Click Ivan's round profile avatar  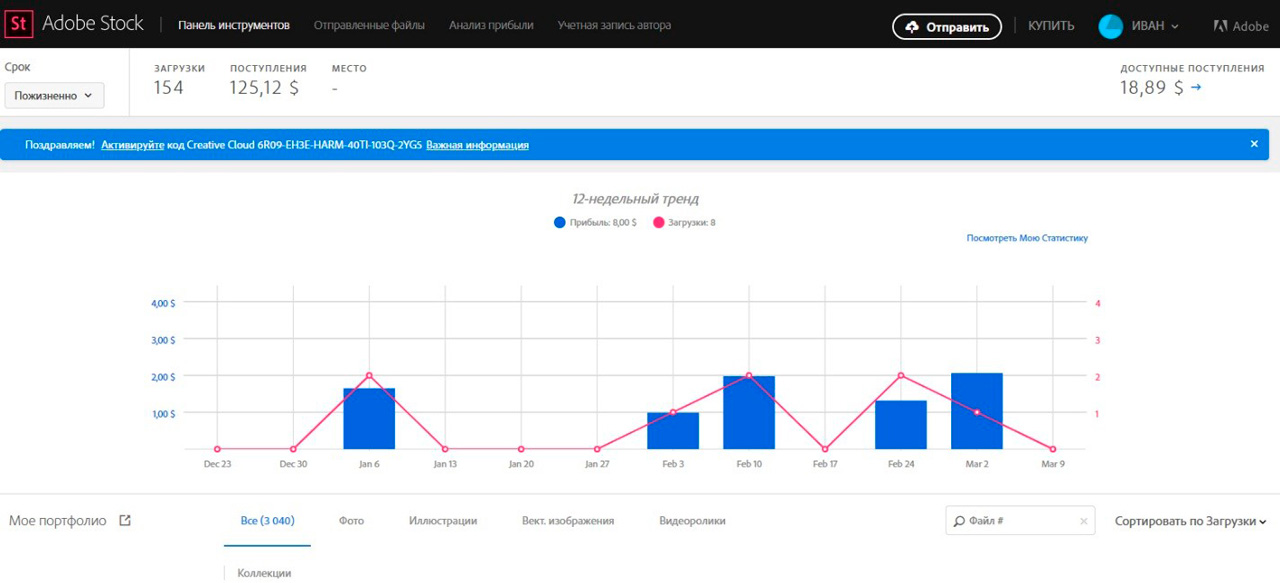(x=1110, y=26)
